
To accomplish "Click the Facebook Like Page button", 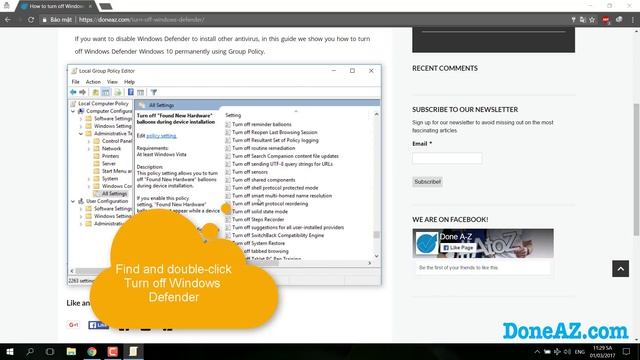I will click(458, 247).
